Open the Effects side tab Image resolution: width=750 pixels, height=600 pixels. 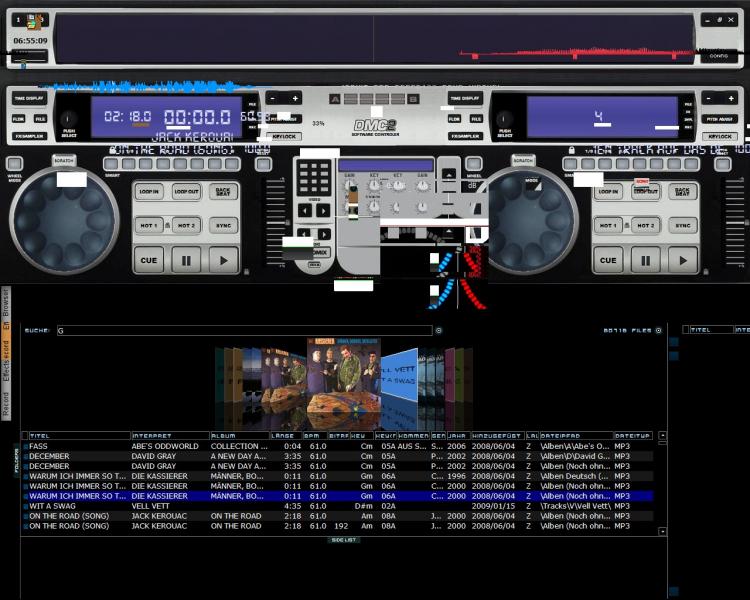coord(6,371)
